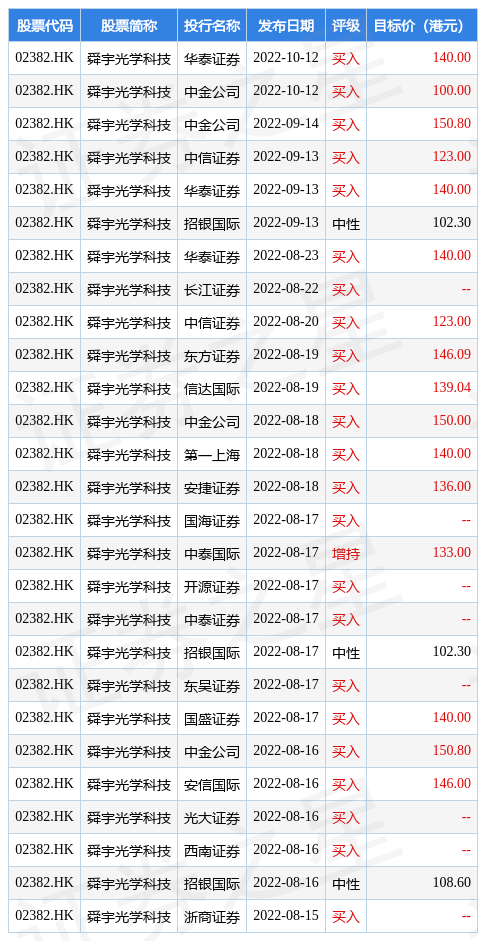
Task: Select the 安捷证券 institution cell
Action: [x=212, y=487]
